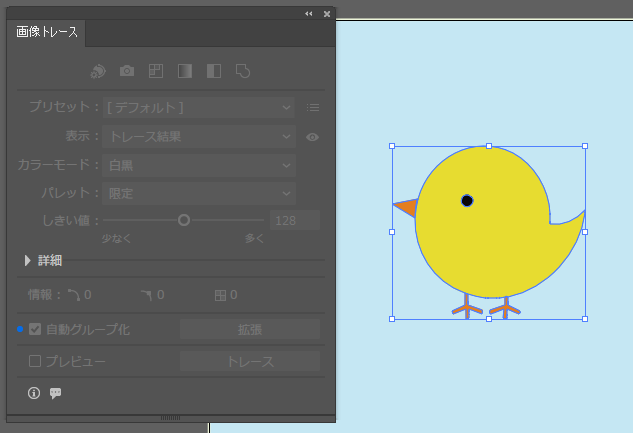
Task: Close the 画像トレース panel
Action: click(x=327, y=14)
